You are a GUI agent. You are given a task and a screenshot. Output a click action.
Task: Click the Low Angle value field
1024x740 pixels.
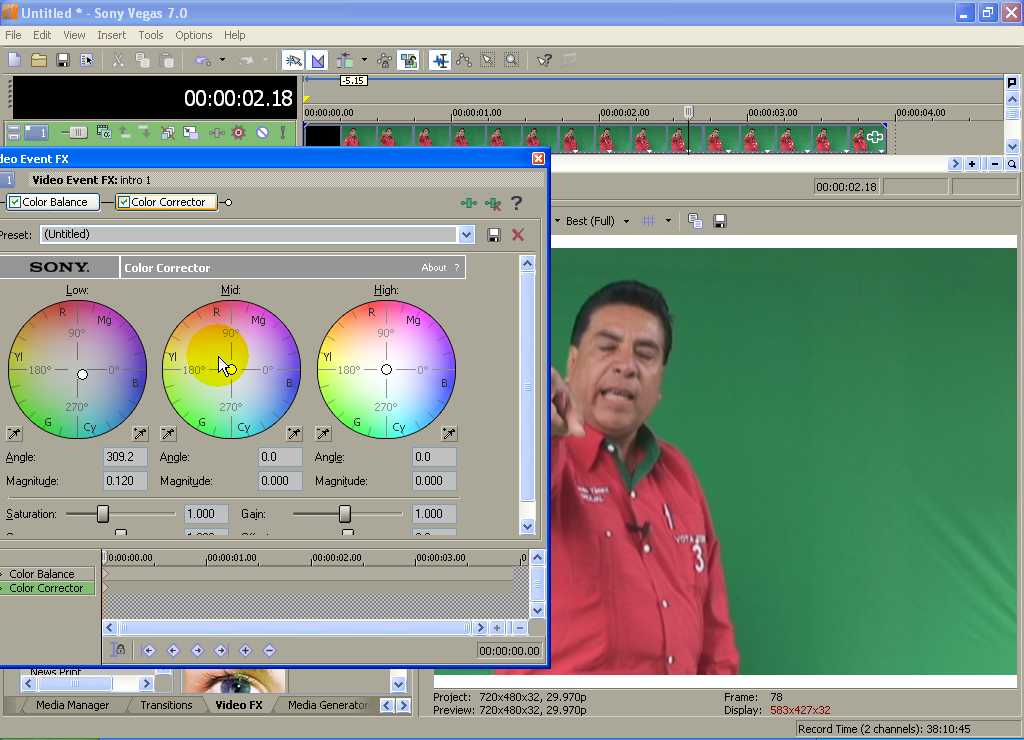pyautogui.click(x=125, y=457)
